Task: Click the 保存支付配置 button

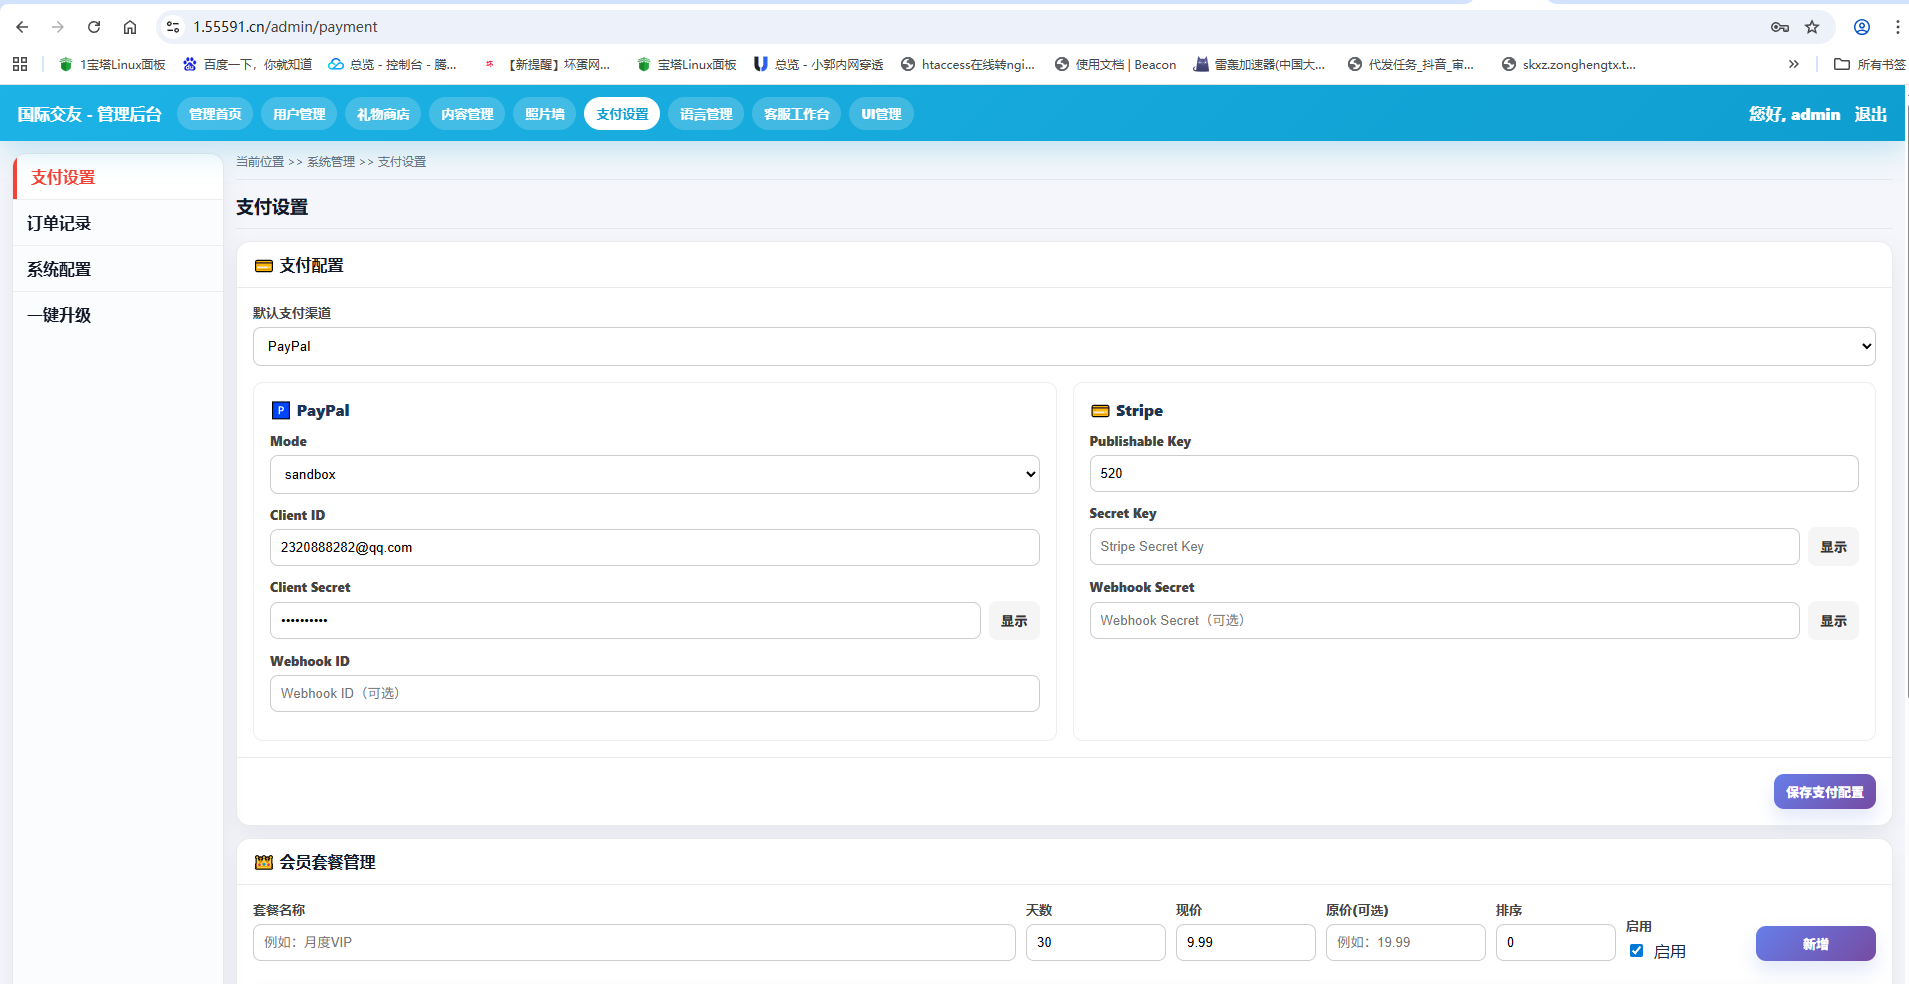Action: (1824, 792)
